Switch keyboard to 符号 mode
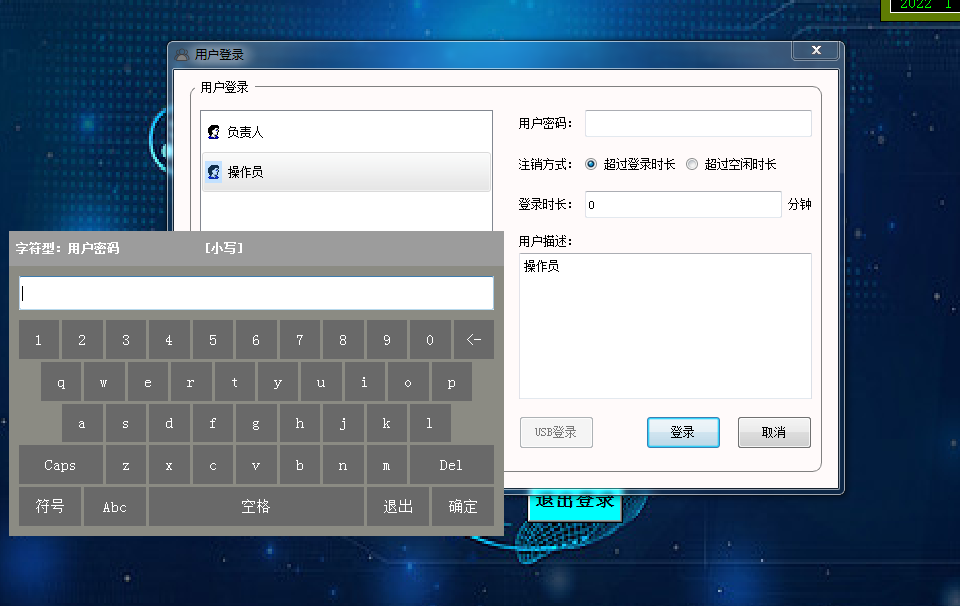960x606 pixels. 50,506
